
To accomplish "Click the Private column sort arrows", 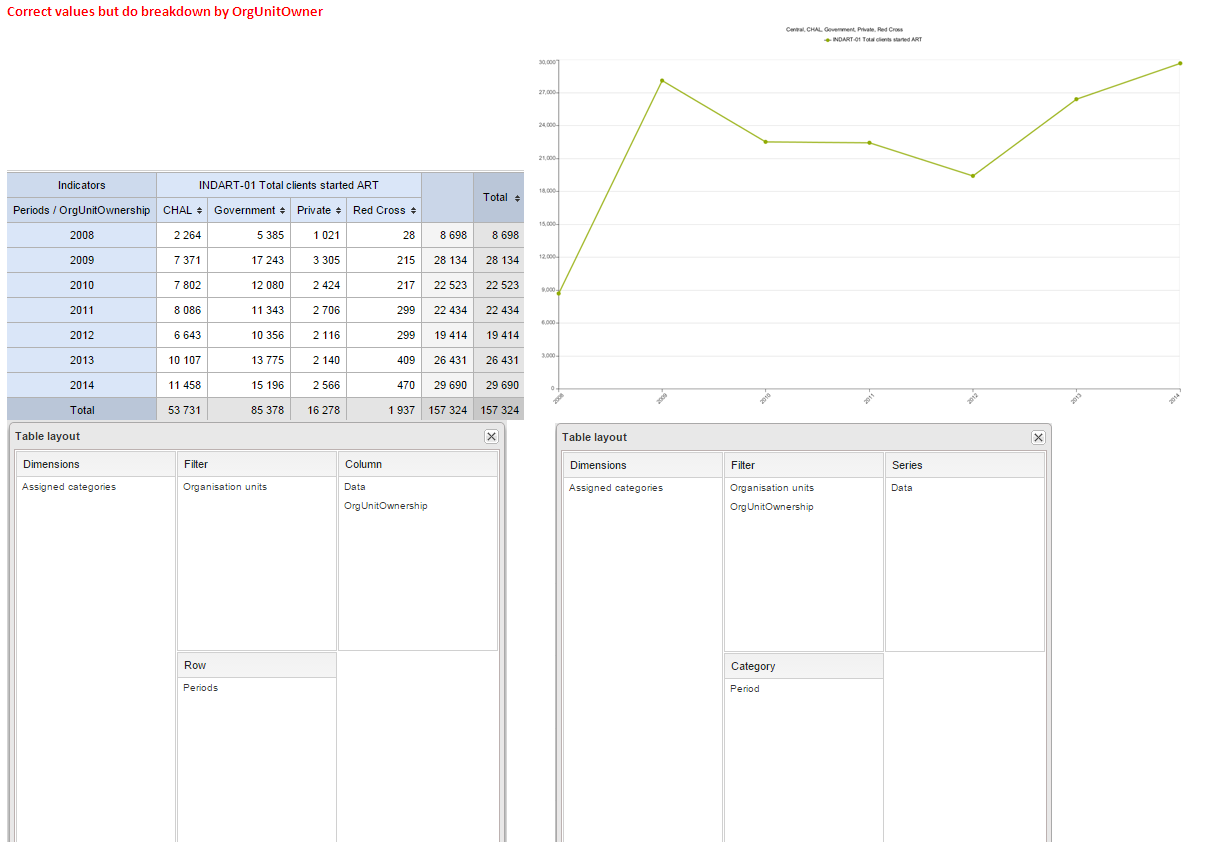I will click(x=339, y=211).
